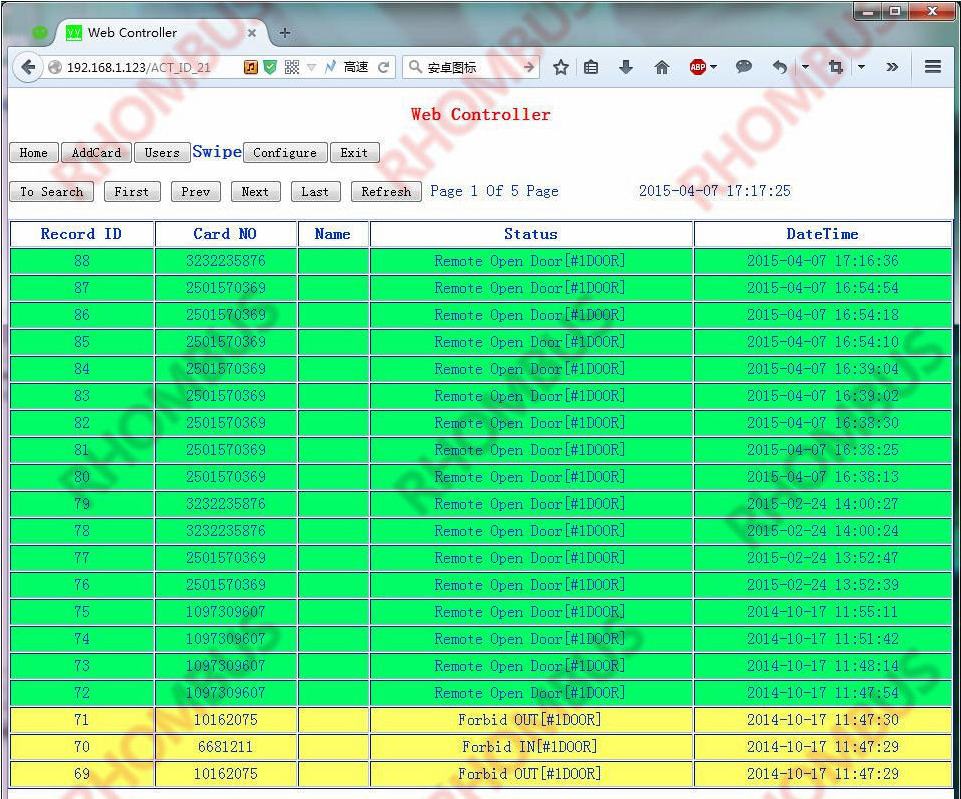Bookmark this page with the star icon

[561, 67]
